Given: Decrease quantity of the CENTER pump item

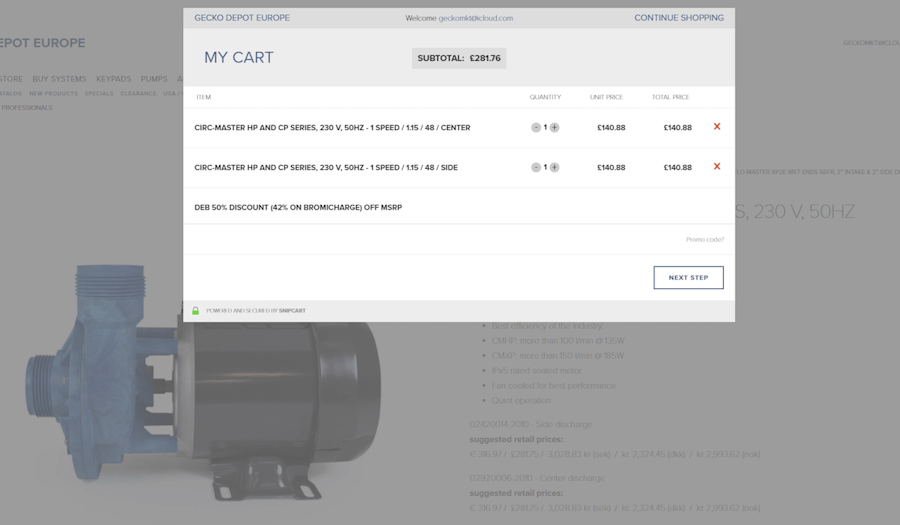Looking at the screenshot, I should coord(536,127).
